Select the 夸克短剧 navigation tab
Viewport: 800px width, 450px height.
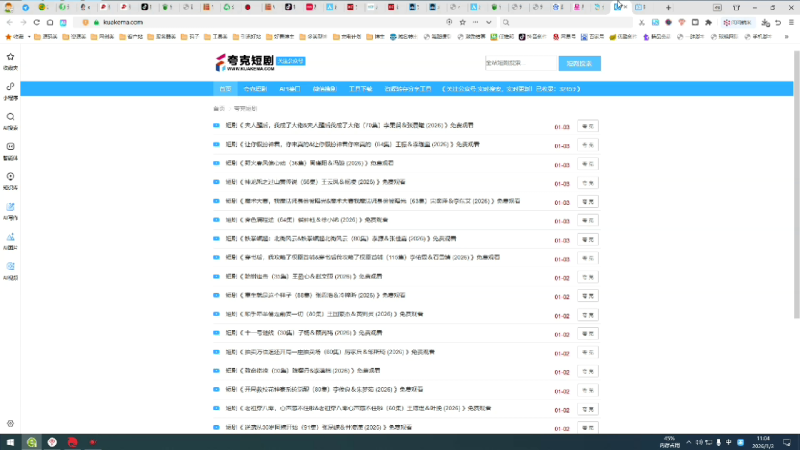tap(255, 89)
